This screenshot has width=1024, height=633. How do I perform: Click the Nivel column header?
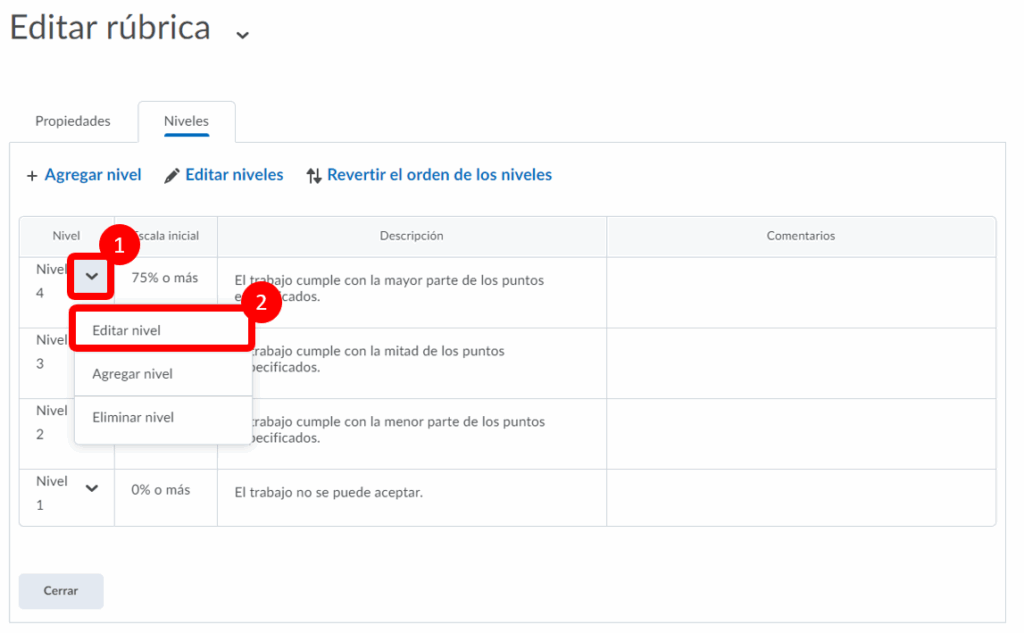pos(66,236)
